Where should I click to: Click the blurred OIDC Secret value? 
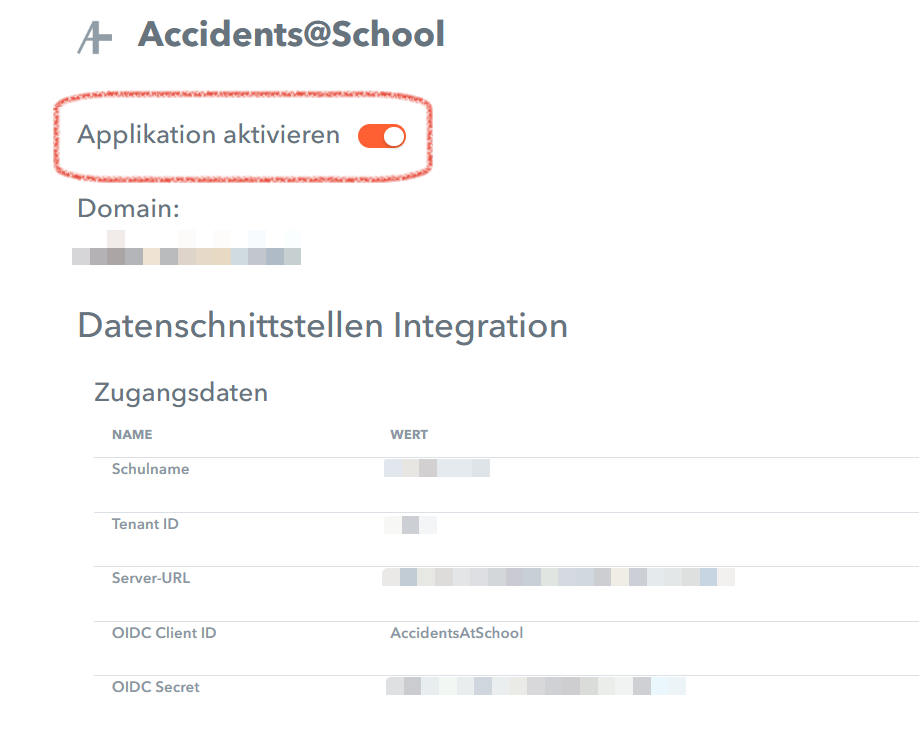(535, 686)
